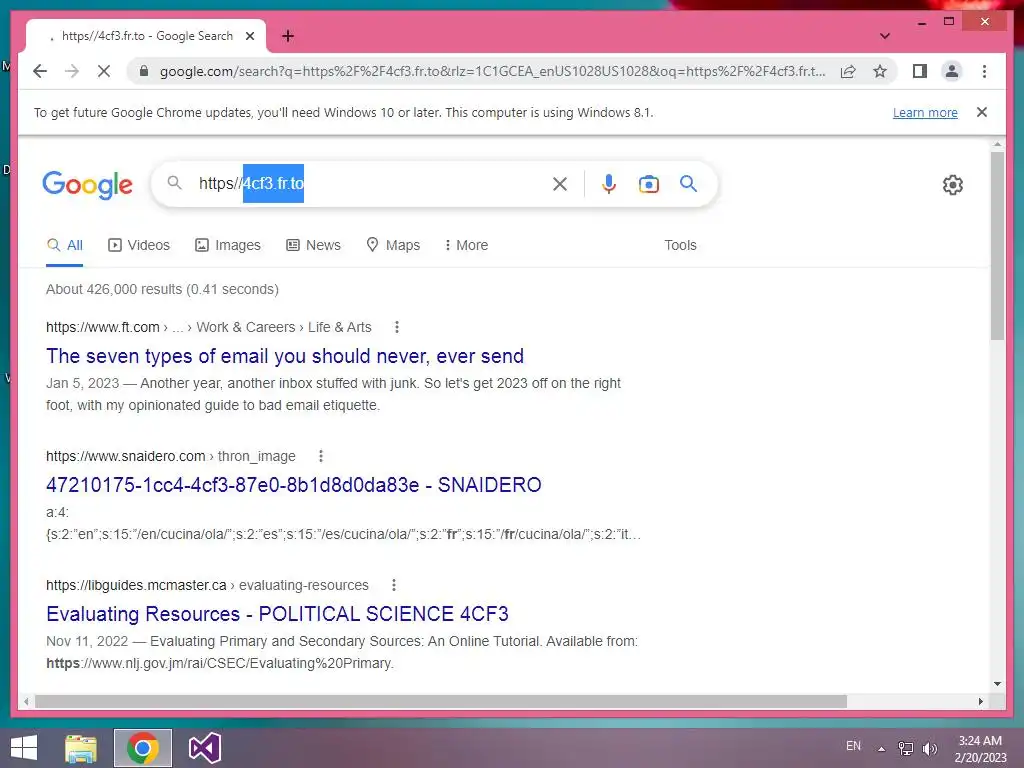1024x768 pixels.
Task: Click the https://www.snaidero.com URL text
Action: (125, 456)
